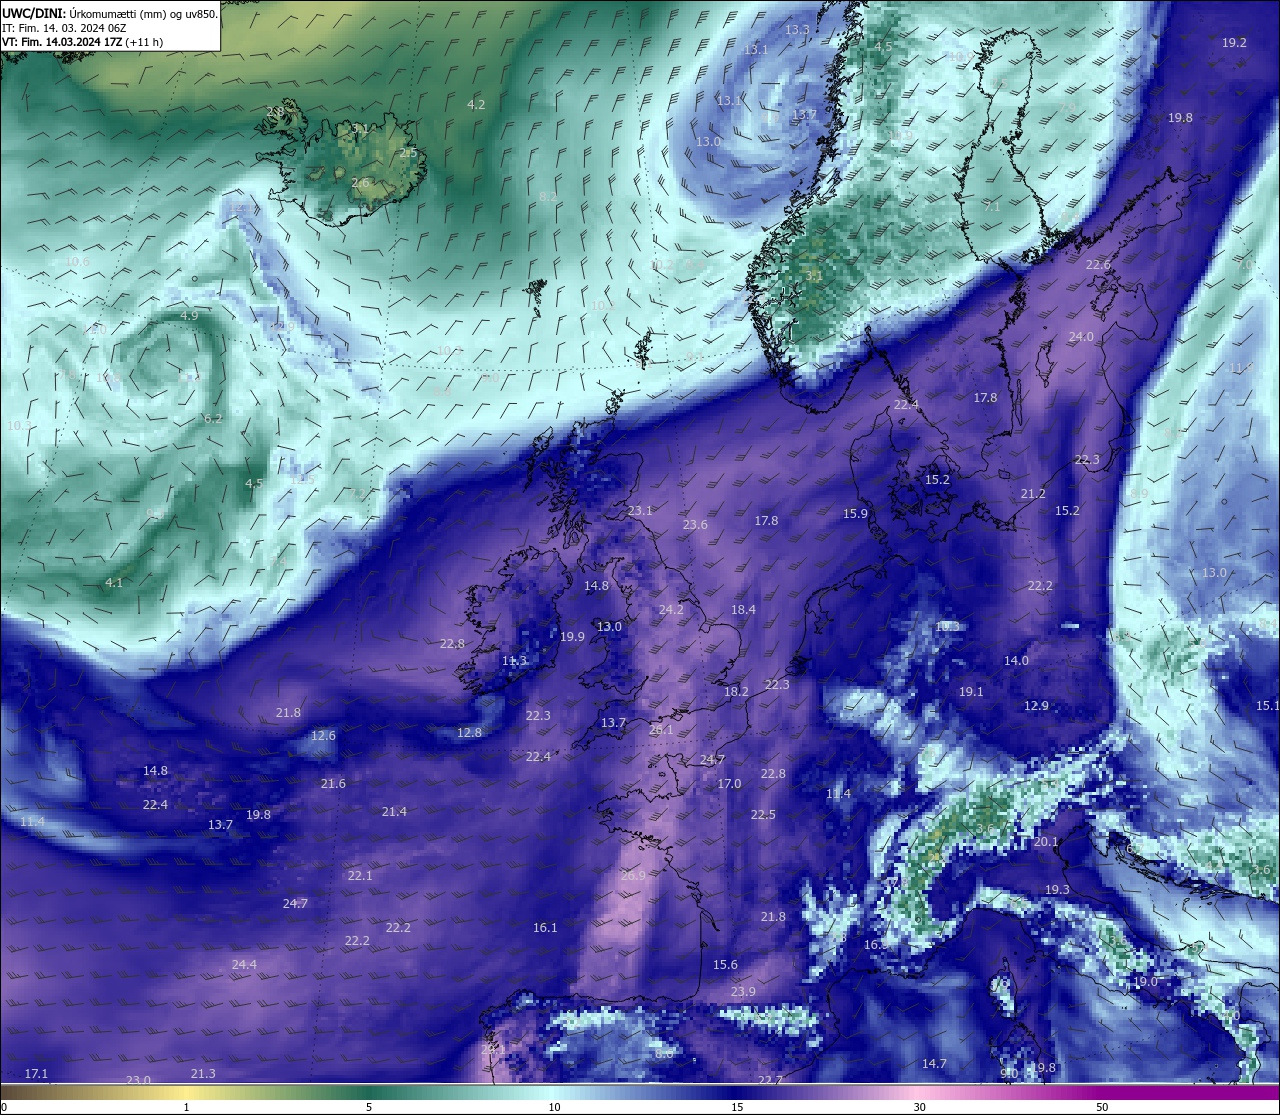This screenshot has height=1115, width=1280.
Task: Click the 21.6 value on the map
Action: tap(333, 784)
